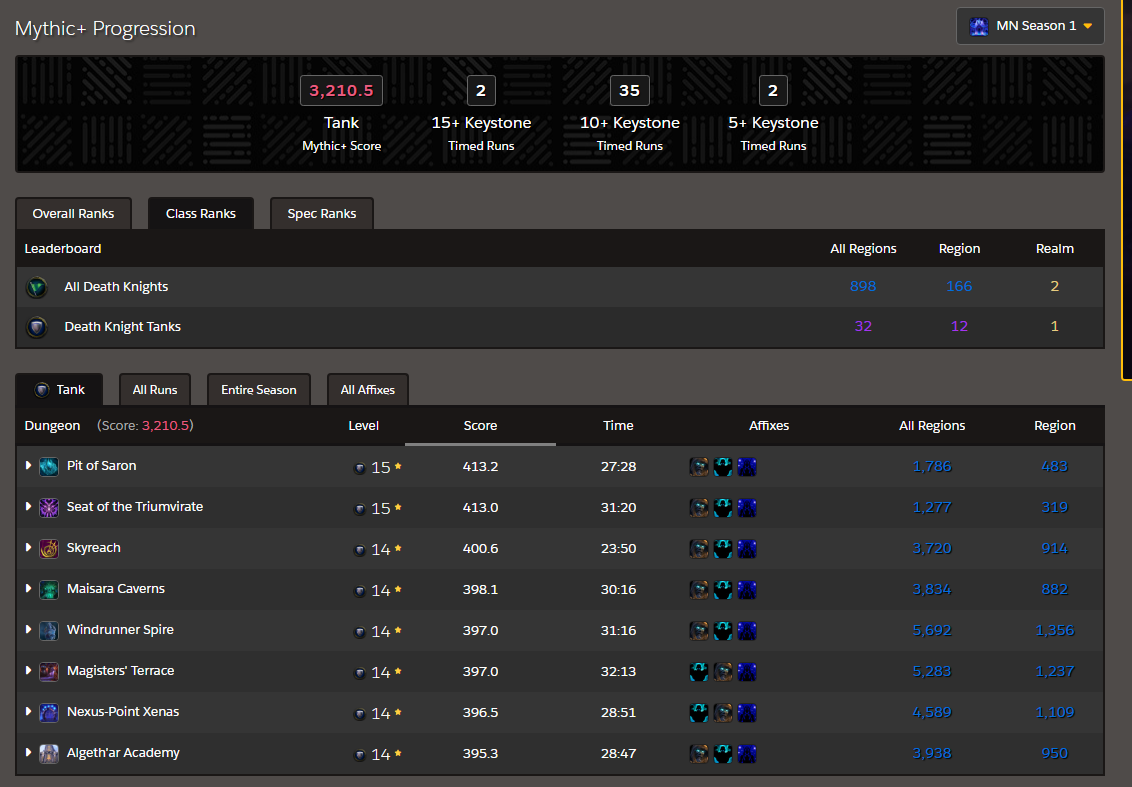Open Death Knight Tanks world rank 32
1132x787 pixels.
863,326
